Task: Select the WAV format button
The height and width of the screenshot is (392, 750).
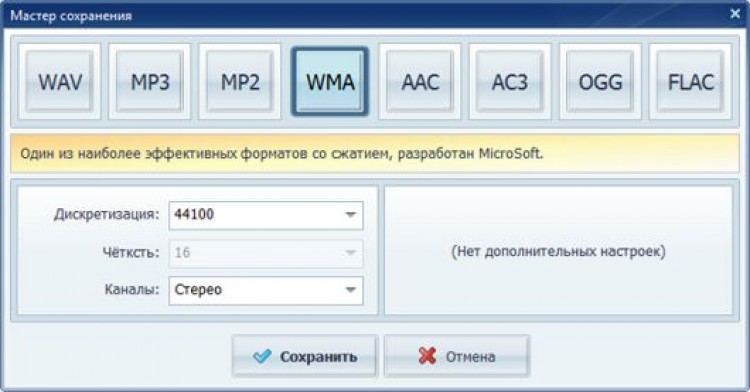Action: pos(60,82)
